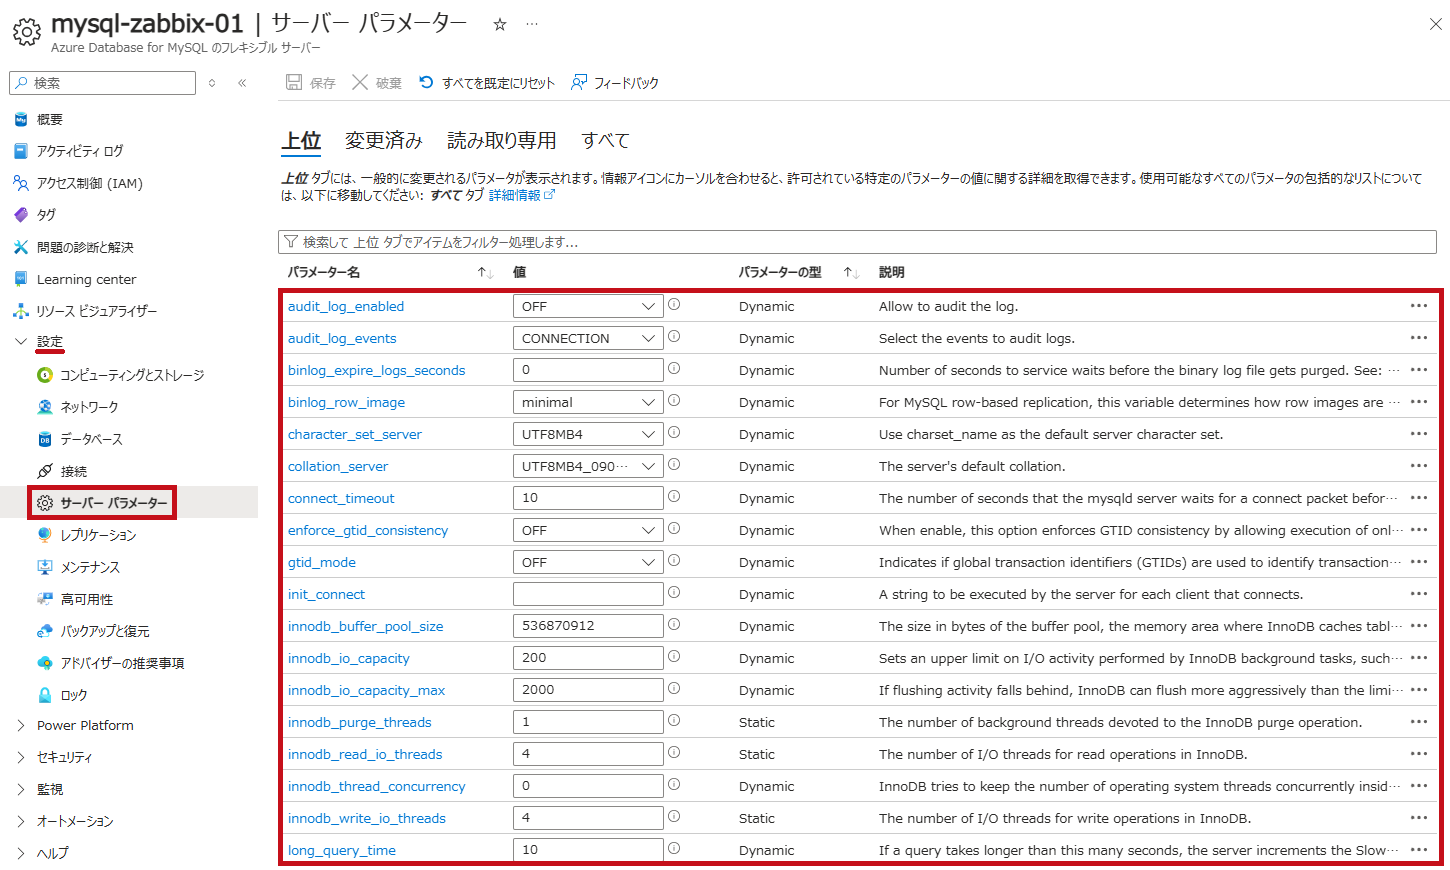
Task: Open the more options ellipsis beside the title
Action: point(532,24)
